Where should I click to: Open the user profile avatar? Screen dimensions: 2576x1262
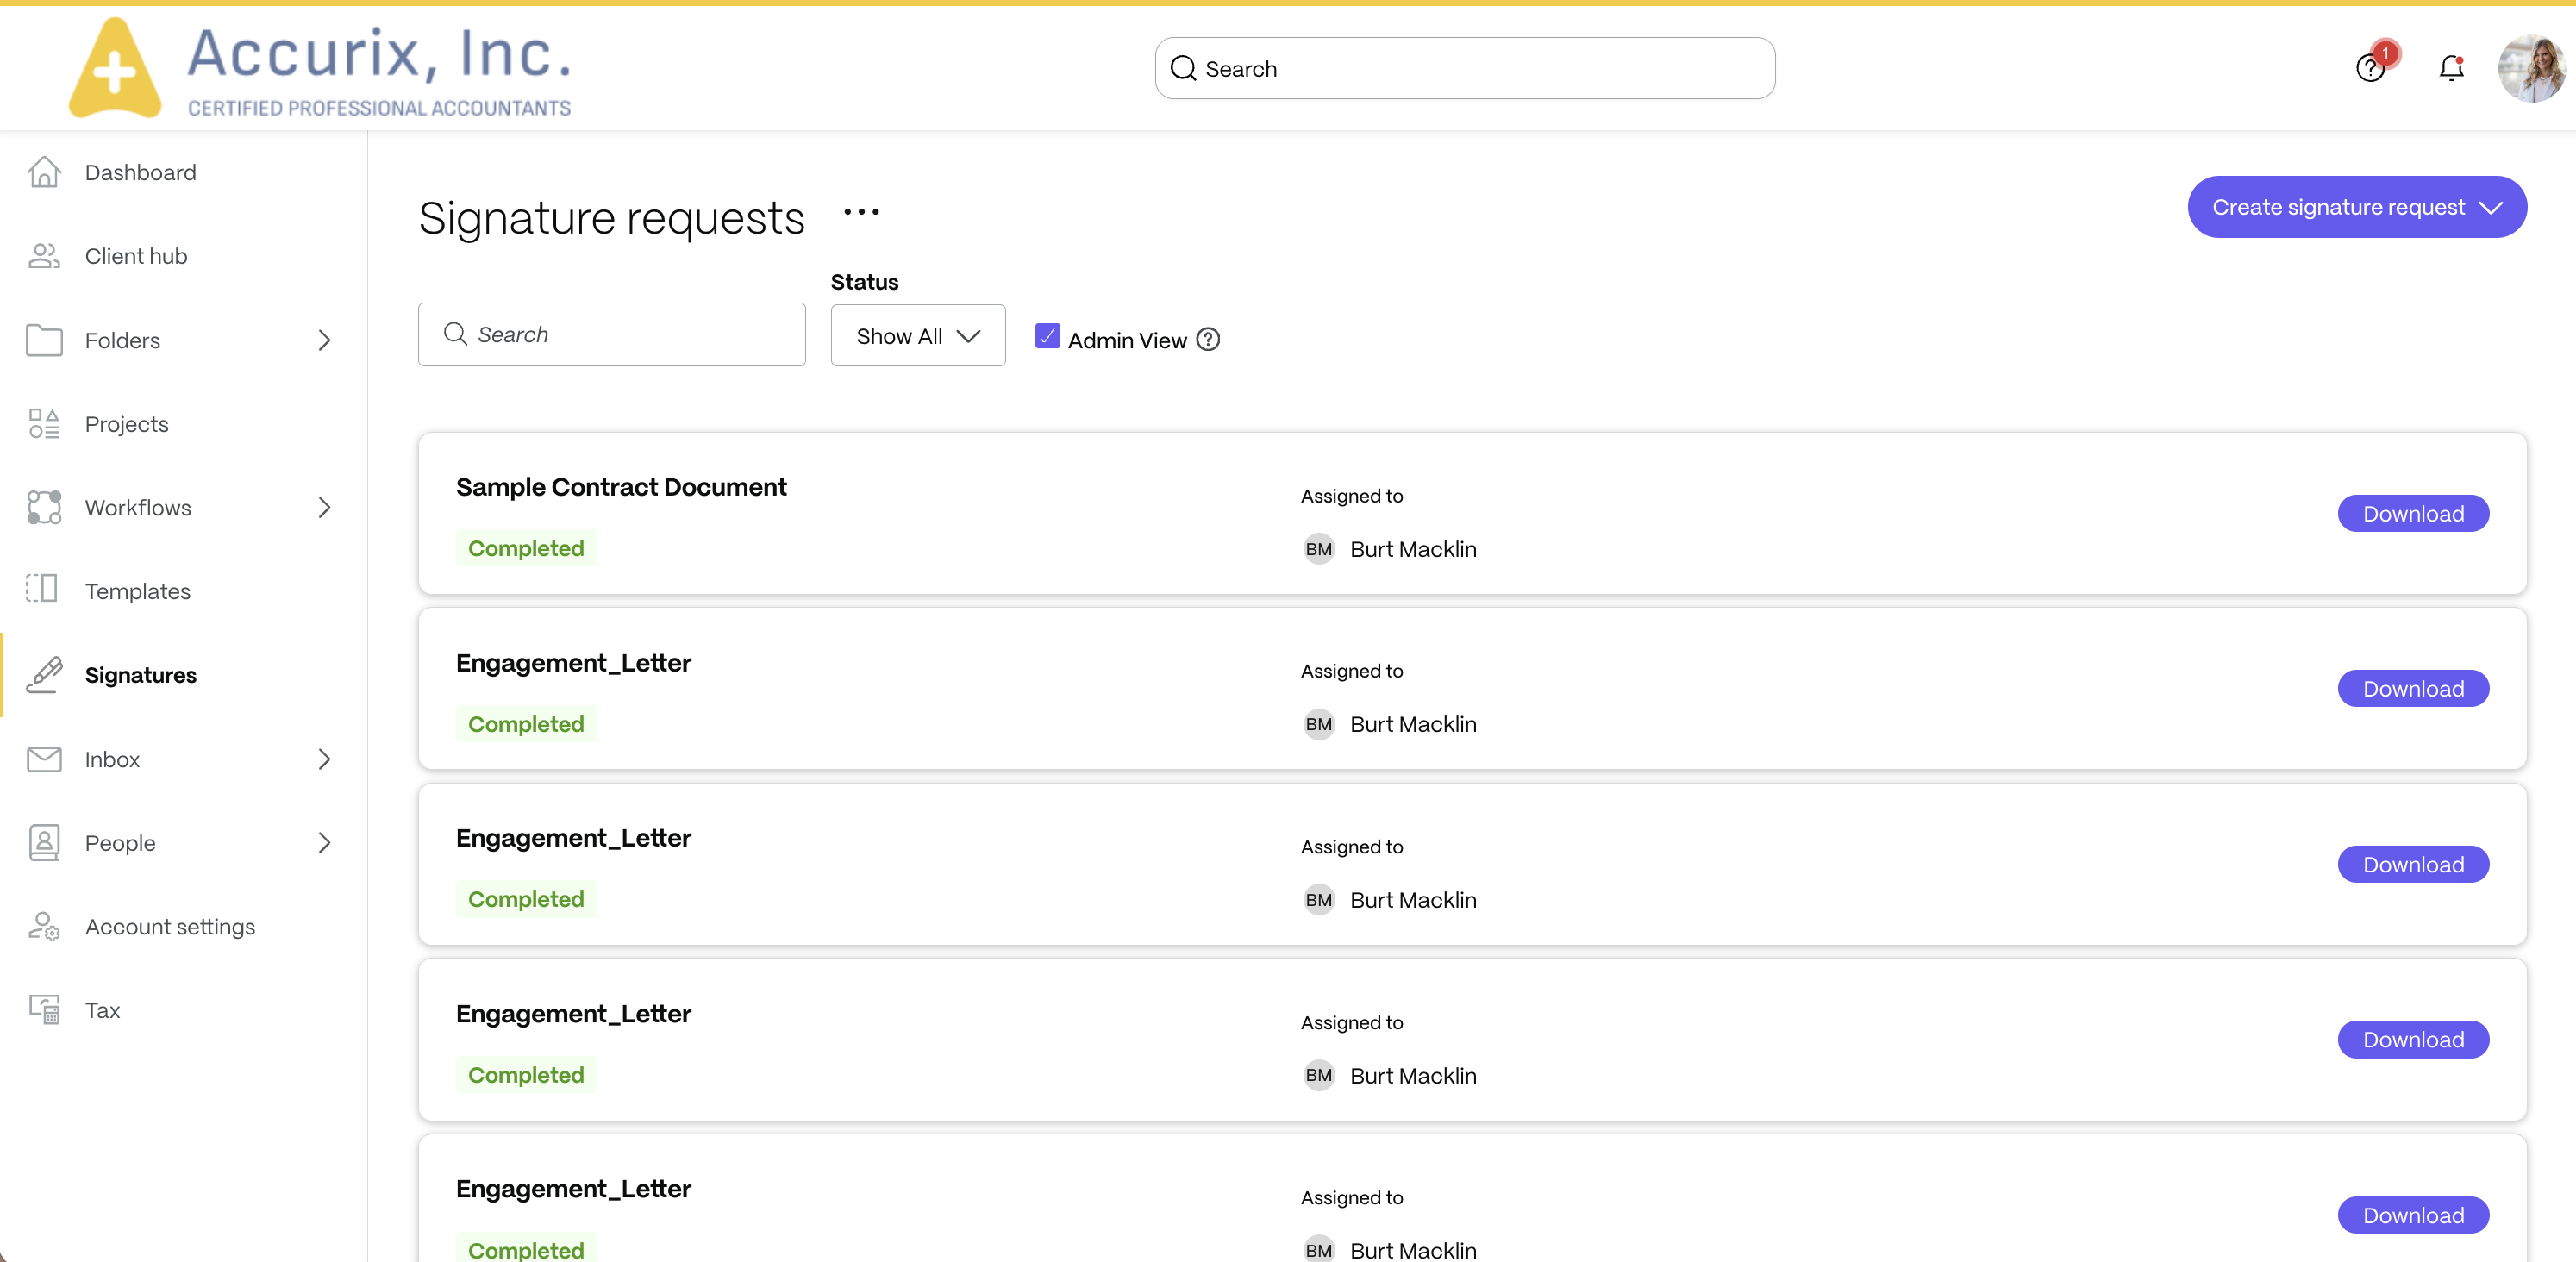(x=2531, y=68)
